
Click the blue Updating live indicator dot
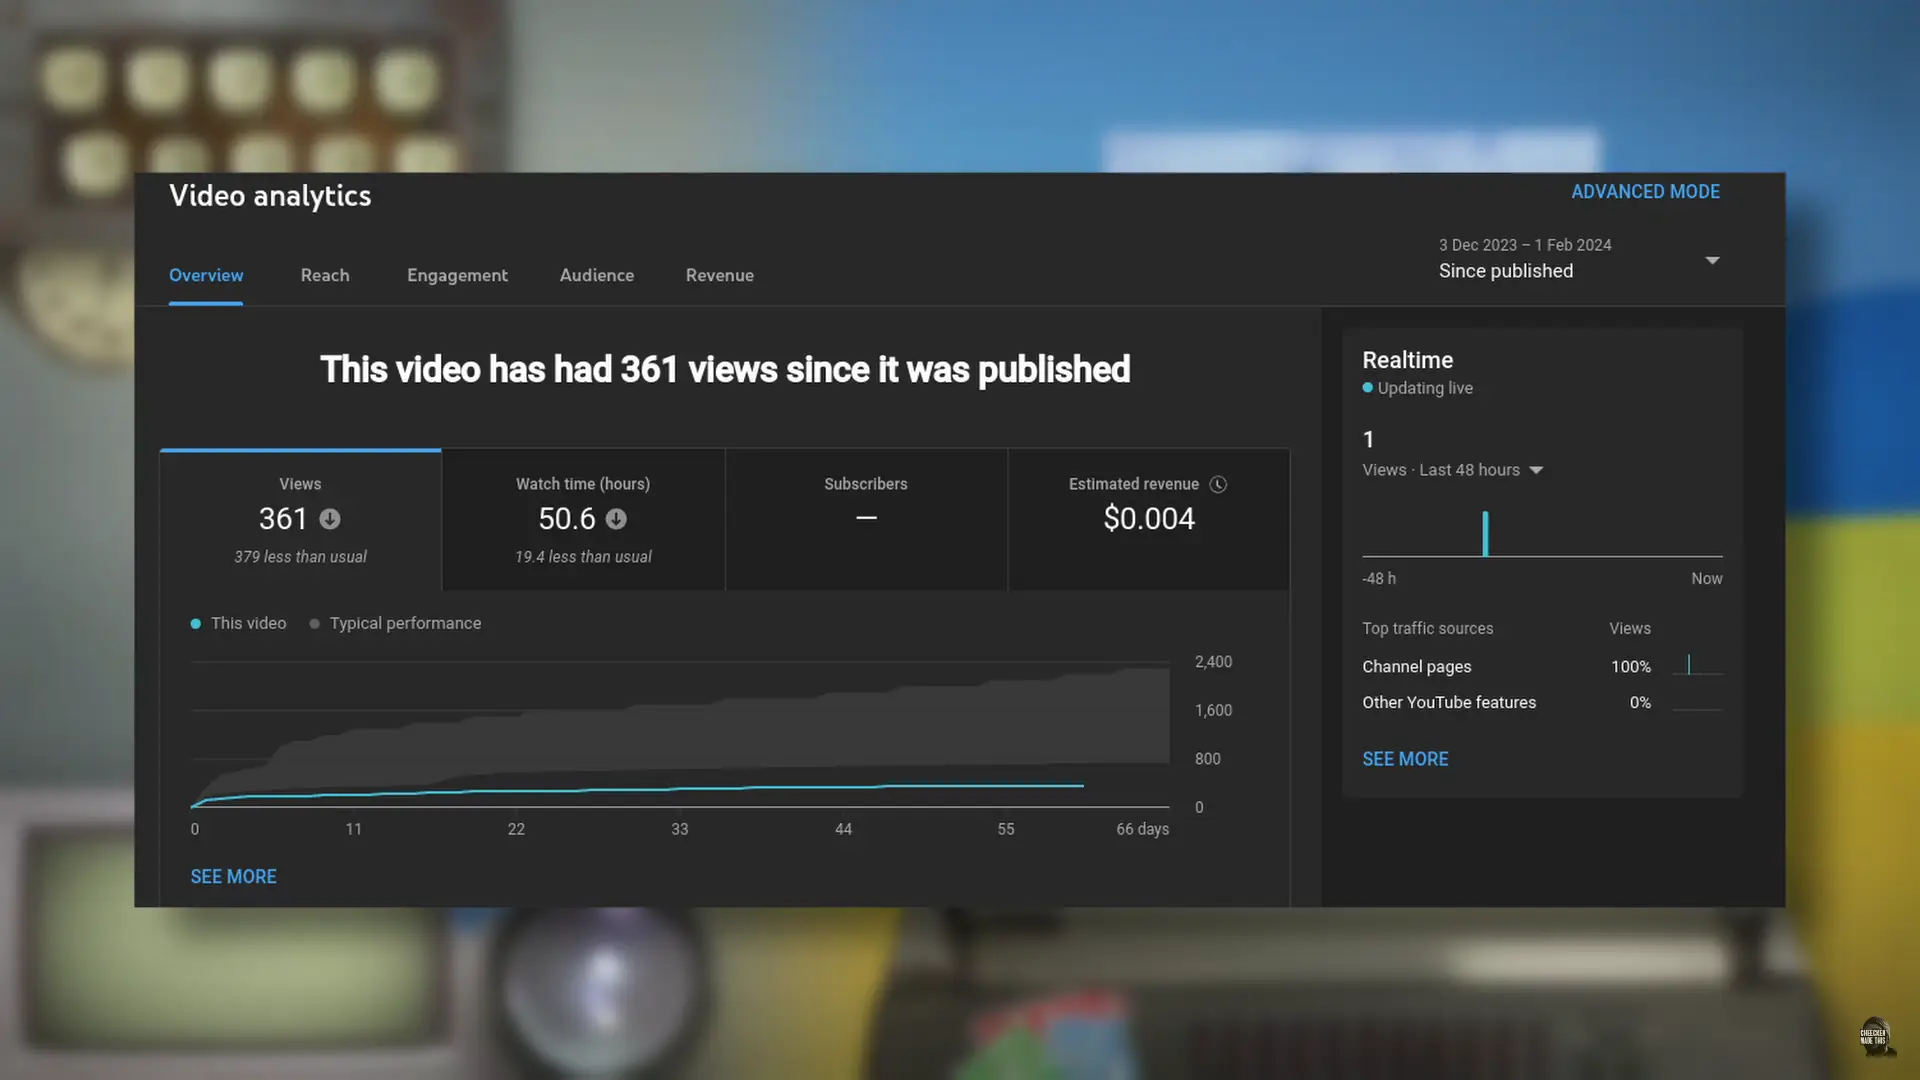click(x=1367, y=388)
